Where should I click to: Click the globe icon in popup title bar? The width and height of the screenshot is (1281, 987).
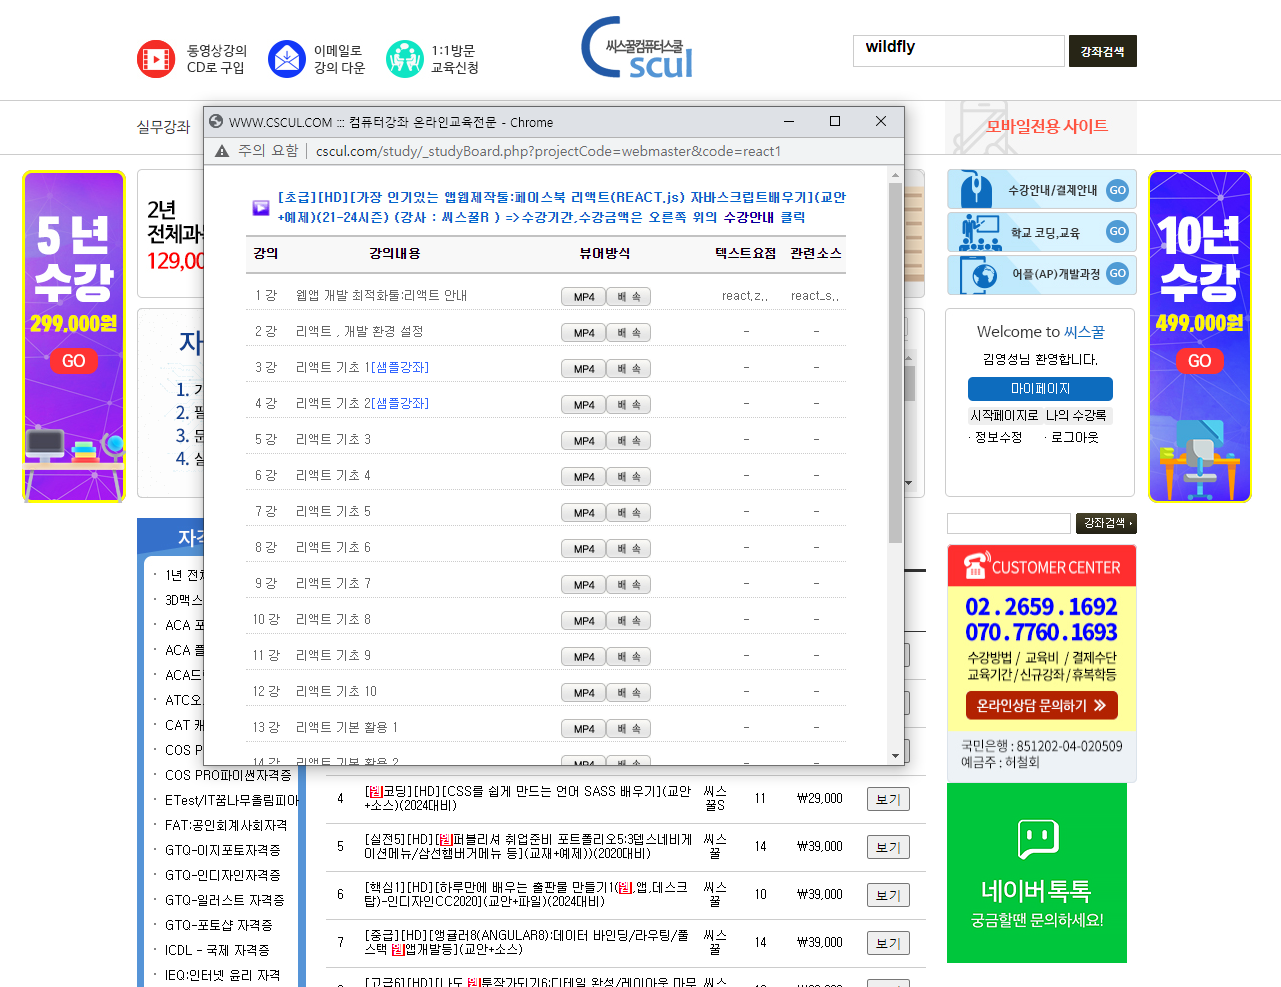point(216,122)
